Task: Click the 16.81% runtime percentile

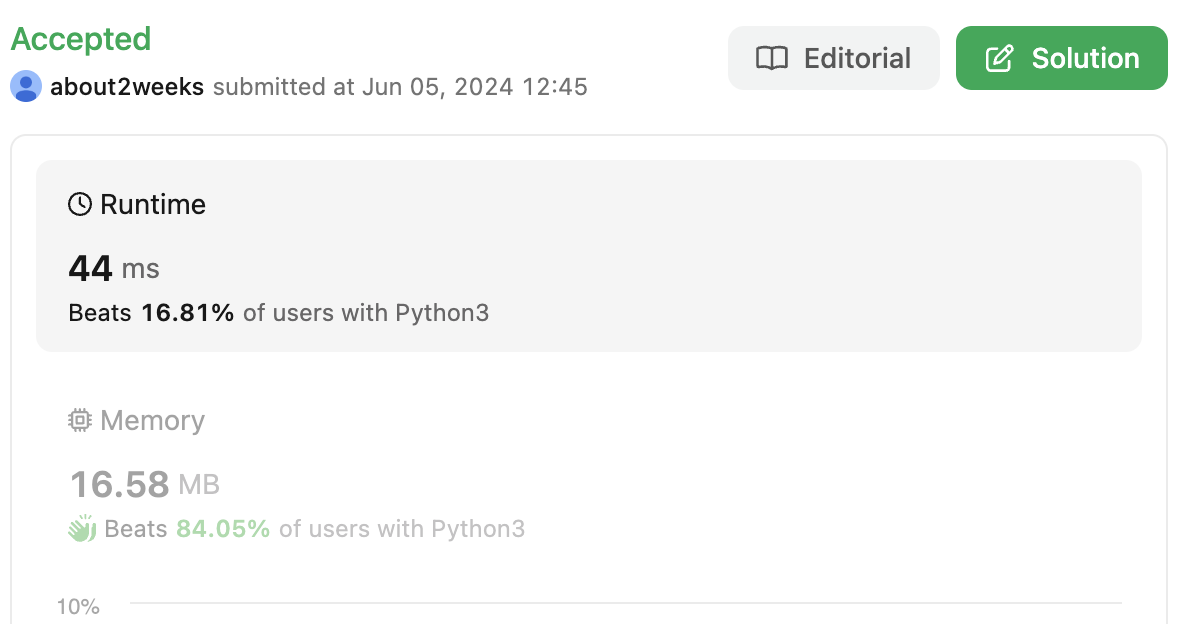Action: (x=188, y=312)
